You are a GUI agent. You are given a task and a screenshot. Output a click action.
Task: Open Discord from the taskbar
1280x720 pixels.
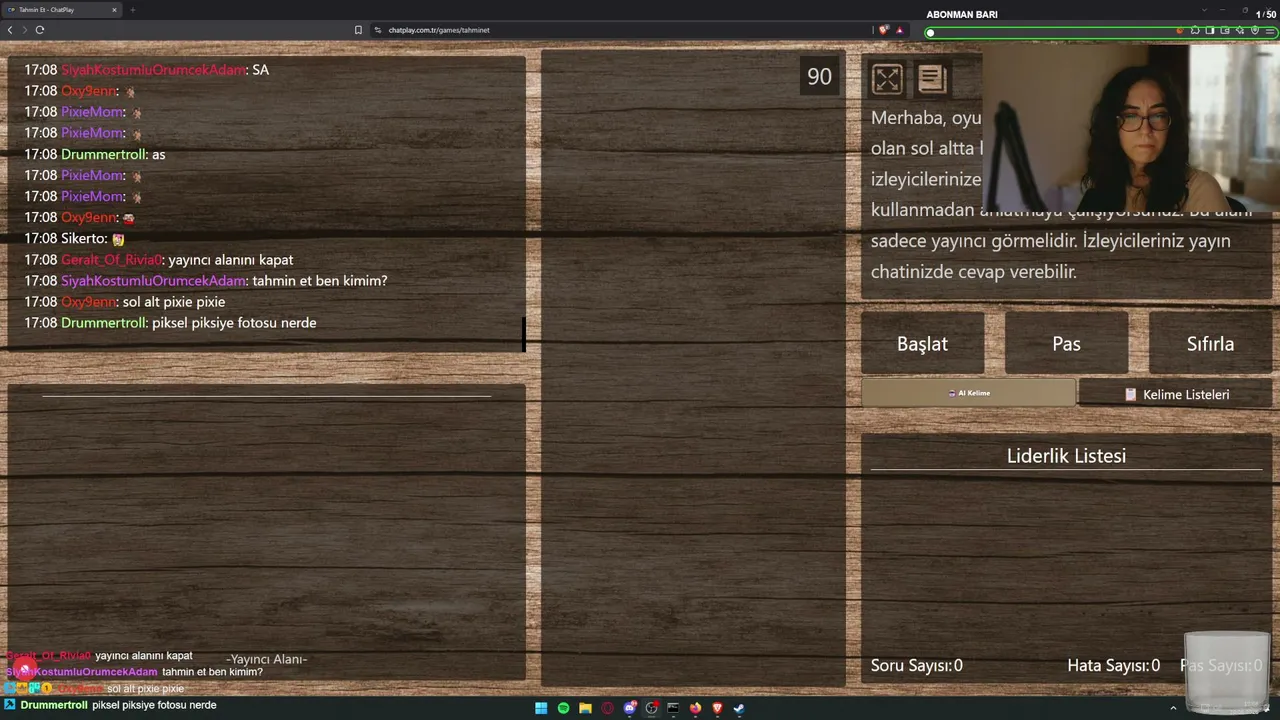[x=630, y=708]
